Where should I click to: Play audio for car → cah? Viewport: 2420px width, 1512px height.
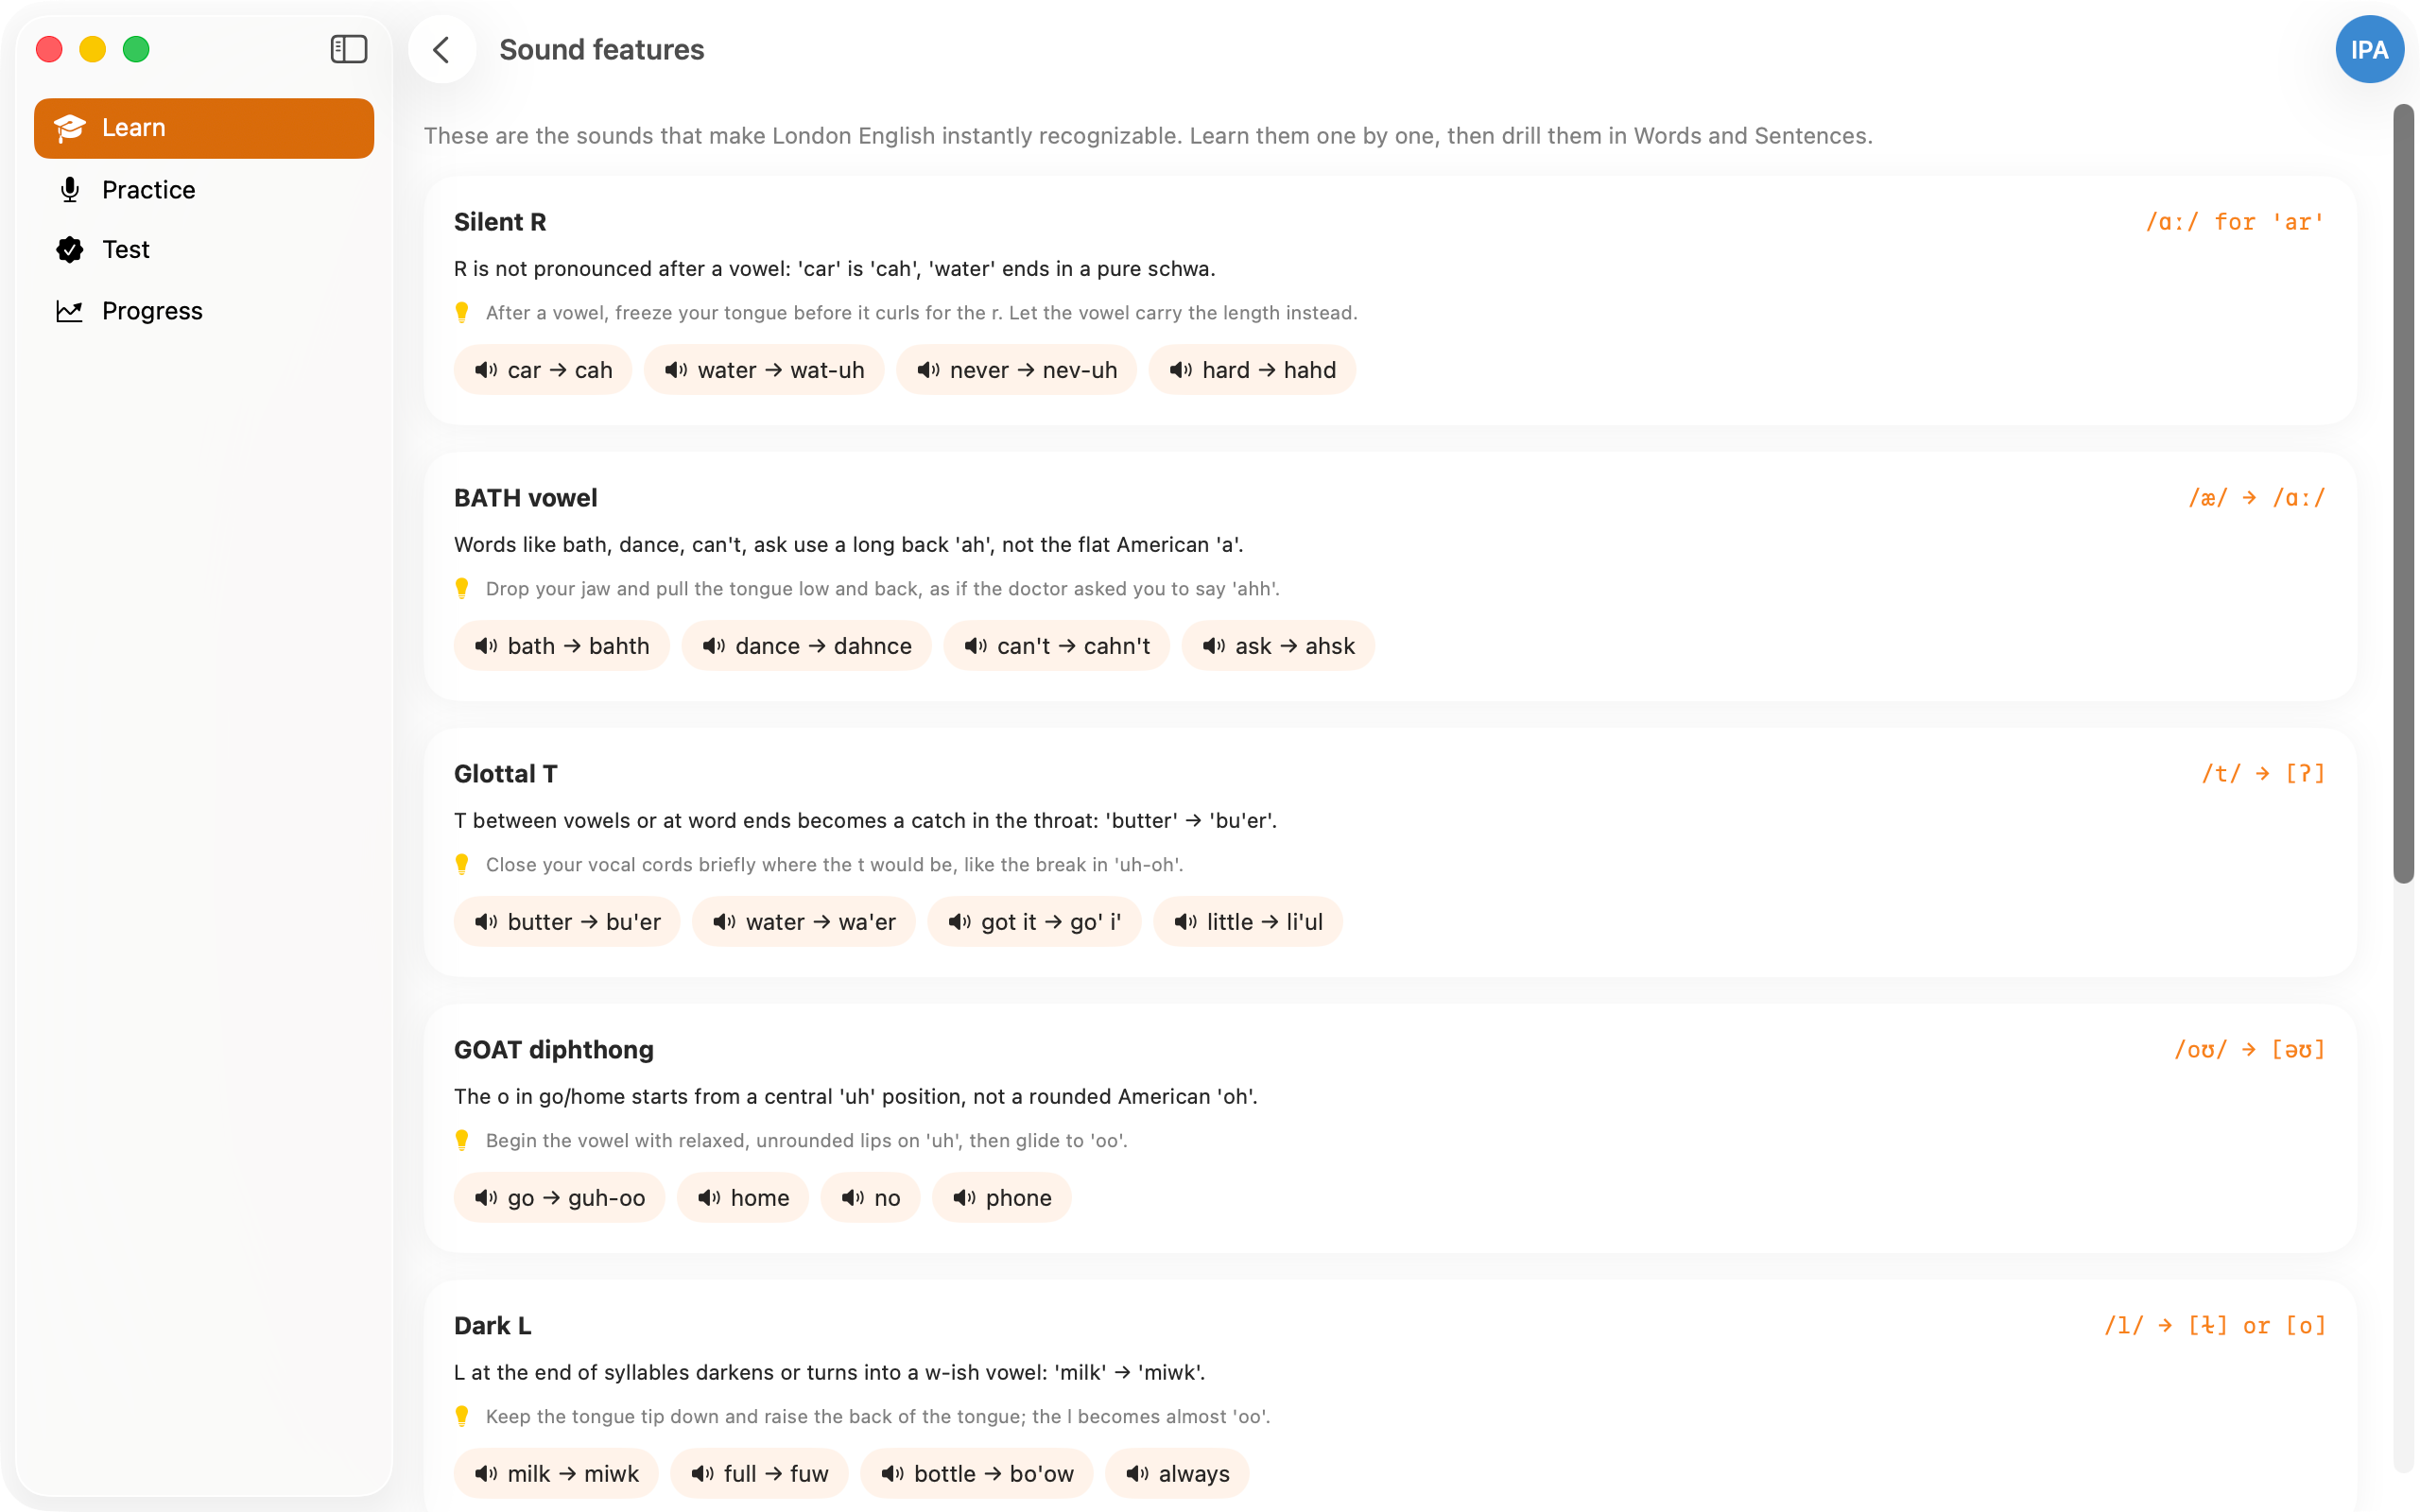[543, 370]
